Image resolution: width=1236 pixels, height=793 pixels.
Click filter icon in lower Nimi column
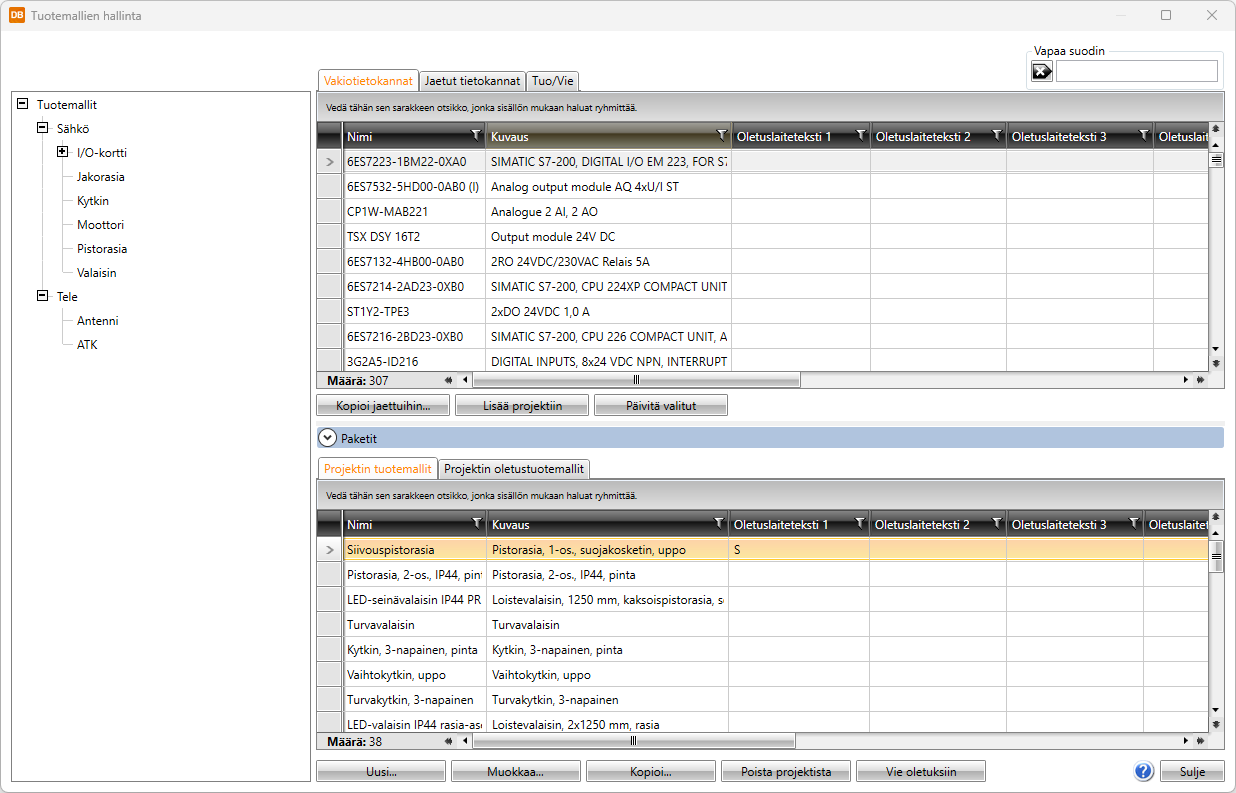click(475, 523)
